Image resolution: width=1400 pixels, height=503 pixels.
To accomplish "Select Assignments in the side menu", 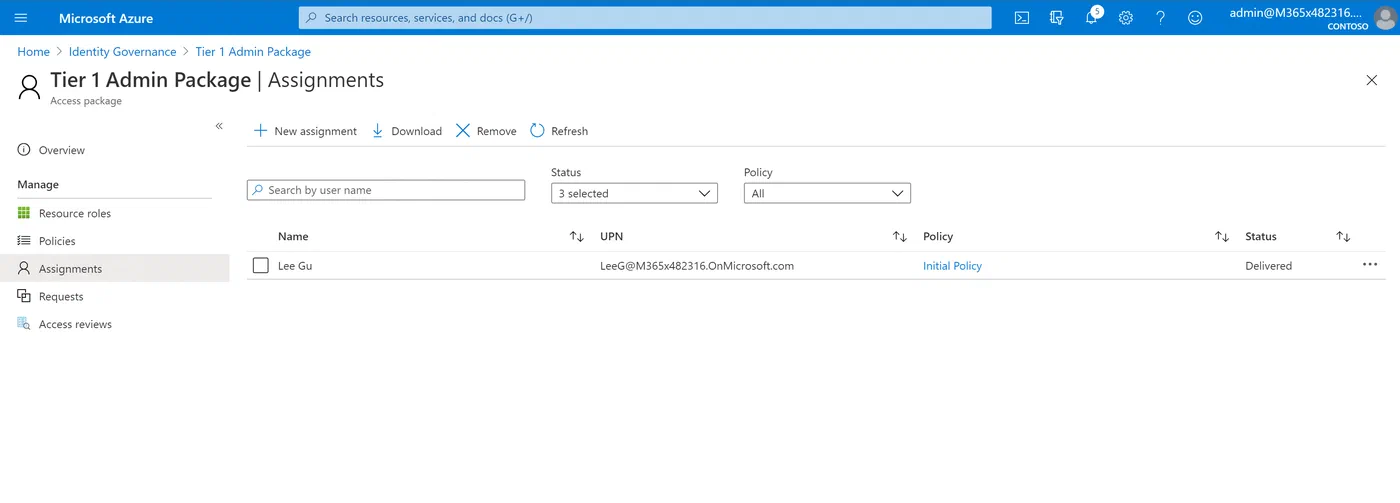I will [x=115, y=269].
